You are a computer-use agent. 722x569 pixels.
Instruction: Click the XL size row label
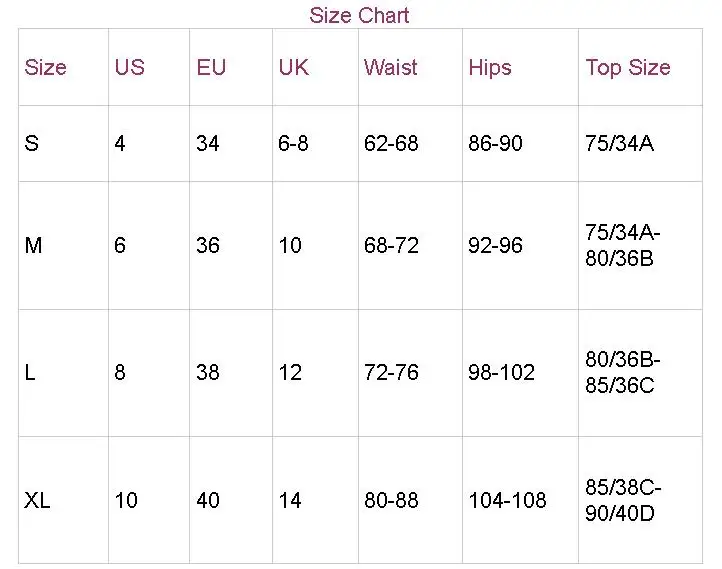click(x=37, y=500)
